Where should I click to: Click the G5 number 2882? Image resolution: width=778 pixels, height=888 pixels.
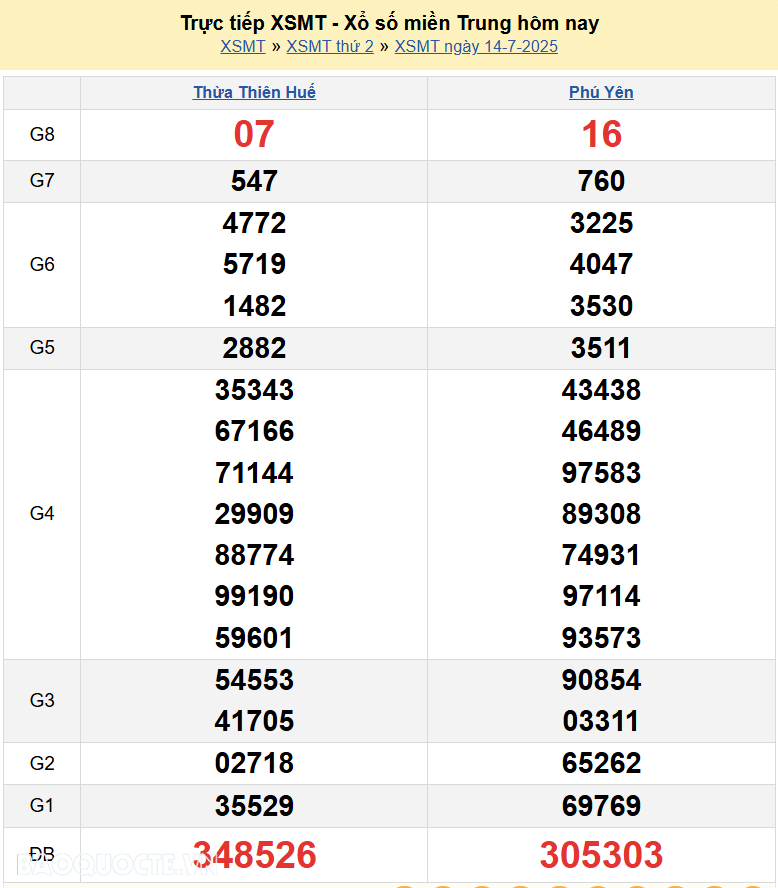[x=254, y=348]
